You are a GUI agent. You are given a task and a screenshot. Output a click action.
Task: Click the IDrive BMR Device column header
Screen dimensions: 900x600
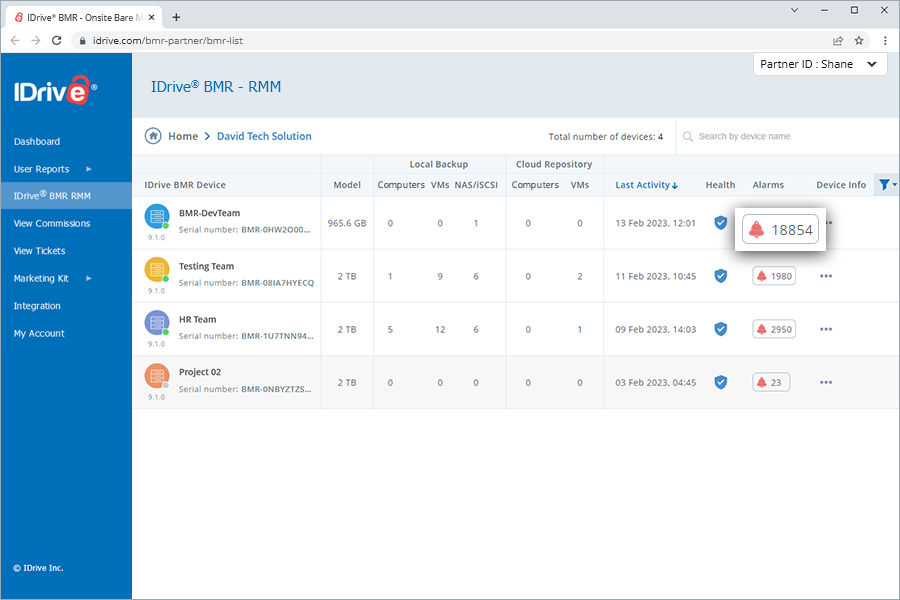click(x=185, y=185)
